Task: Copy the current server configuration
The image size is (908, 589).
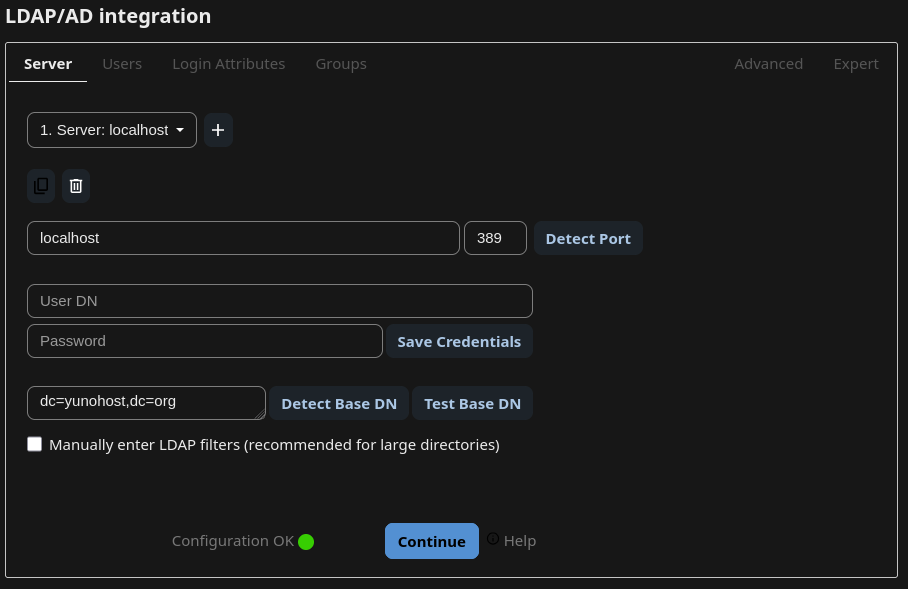Action: (41, 186)
